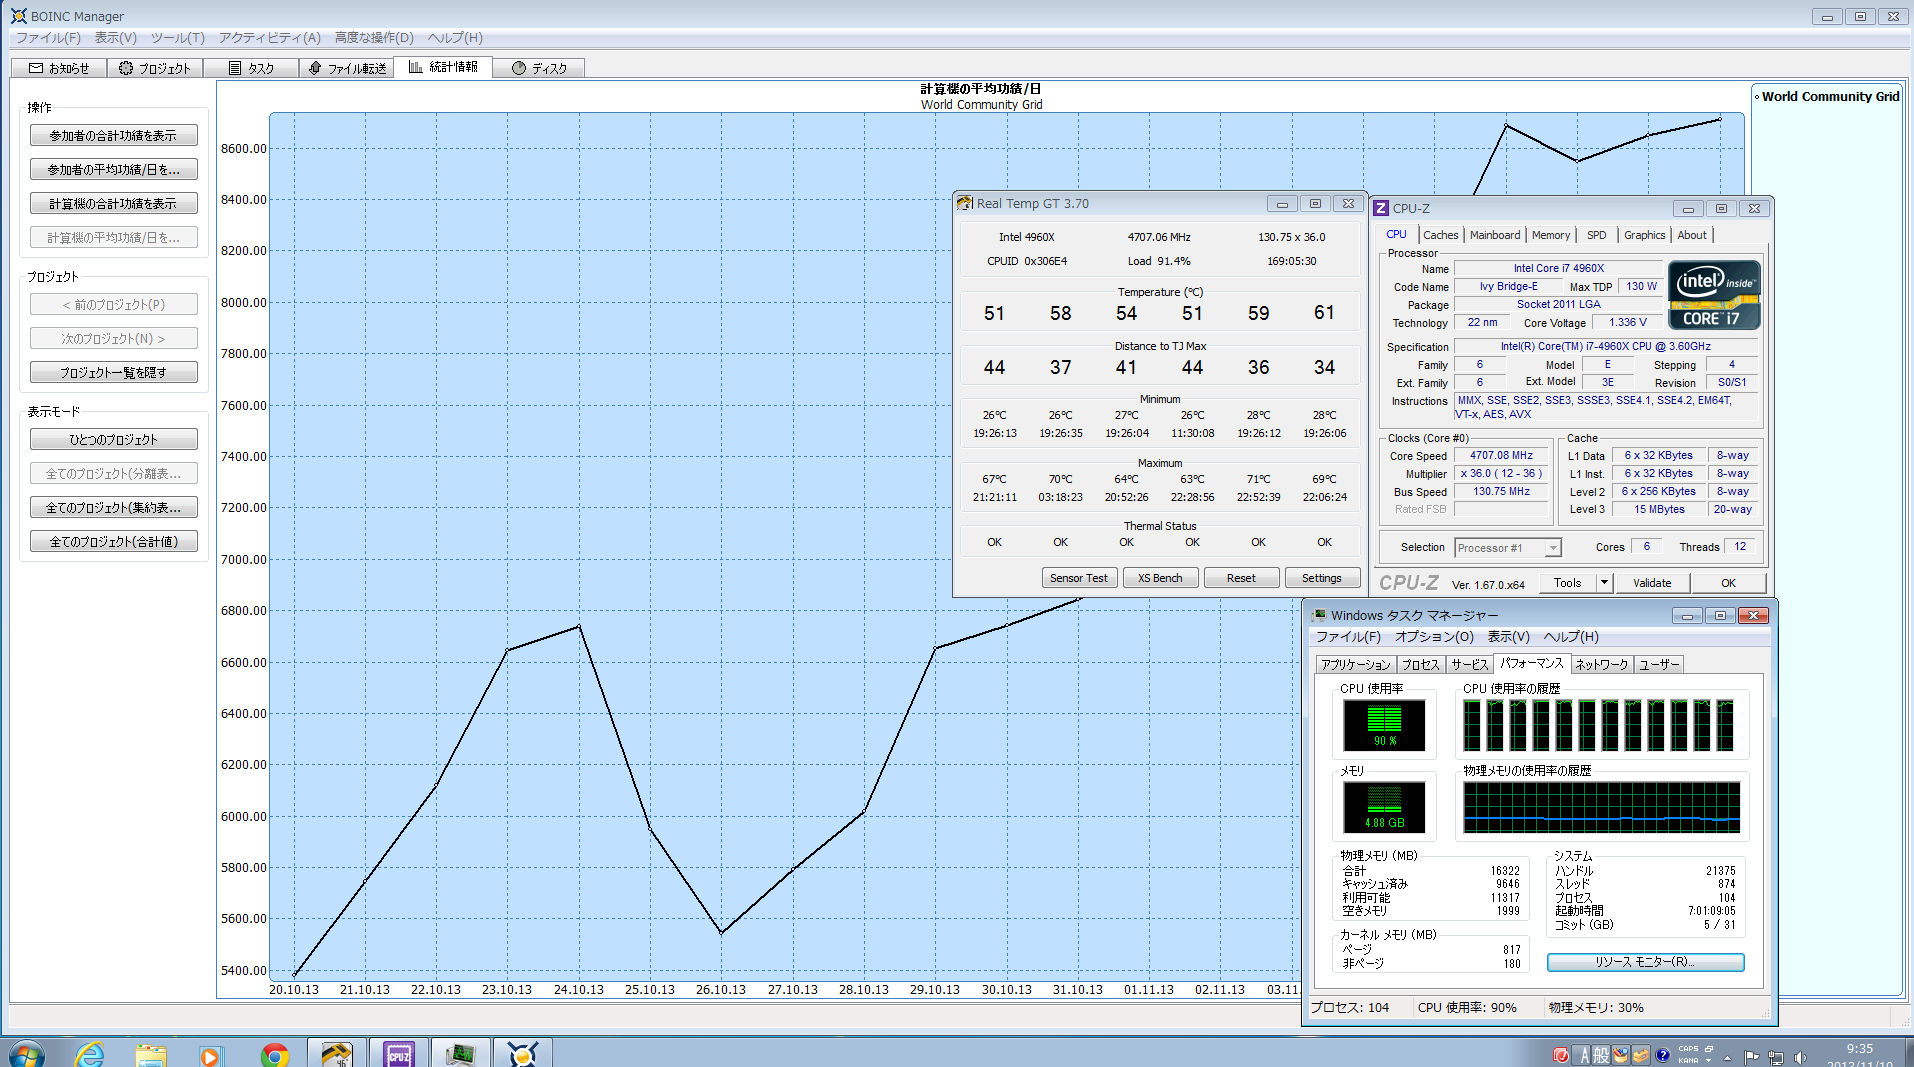Switch to the プロジェクト tab in BOINC
The image size is (1914, 1067).
click(154, 68)
